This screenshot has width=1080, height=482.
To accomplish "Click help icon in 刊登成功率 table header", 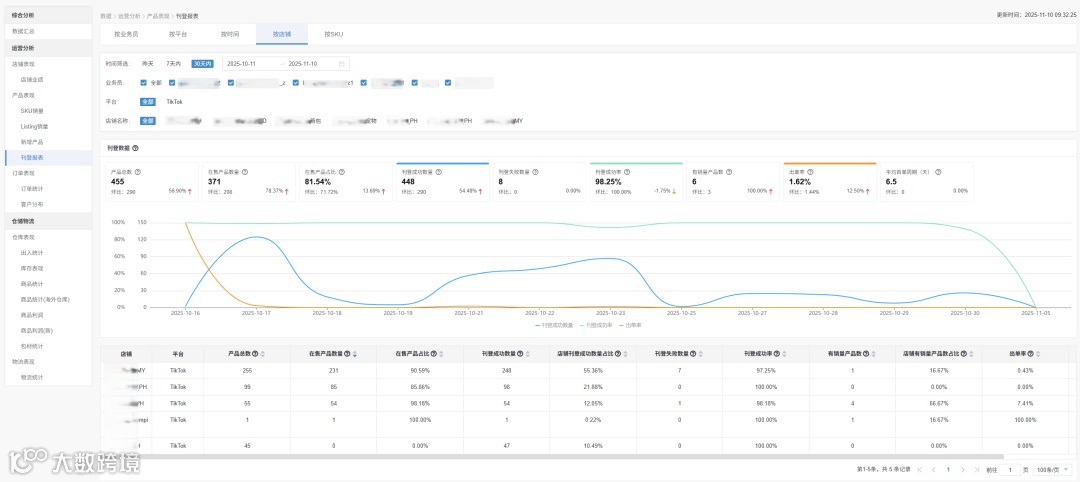I will click(x=778, y=353).
